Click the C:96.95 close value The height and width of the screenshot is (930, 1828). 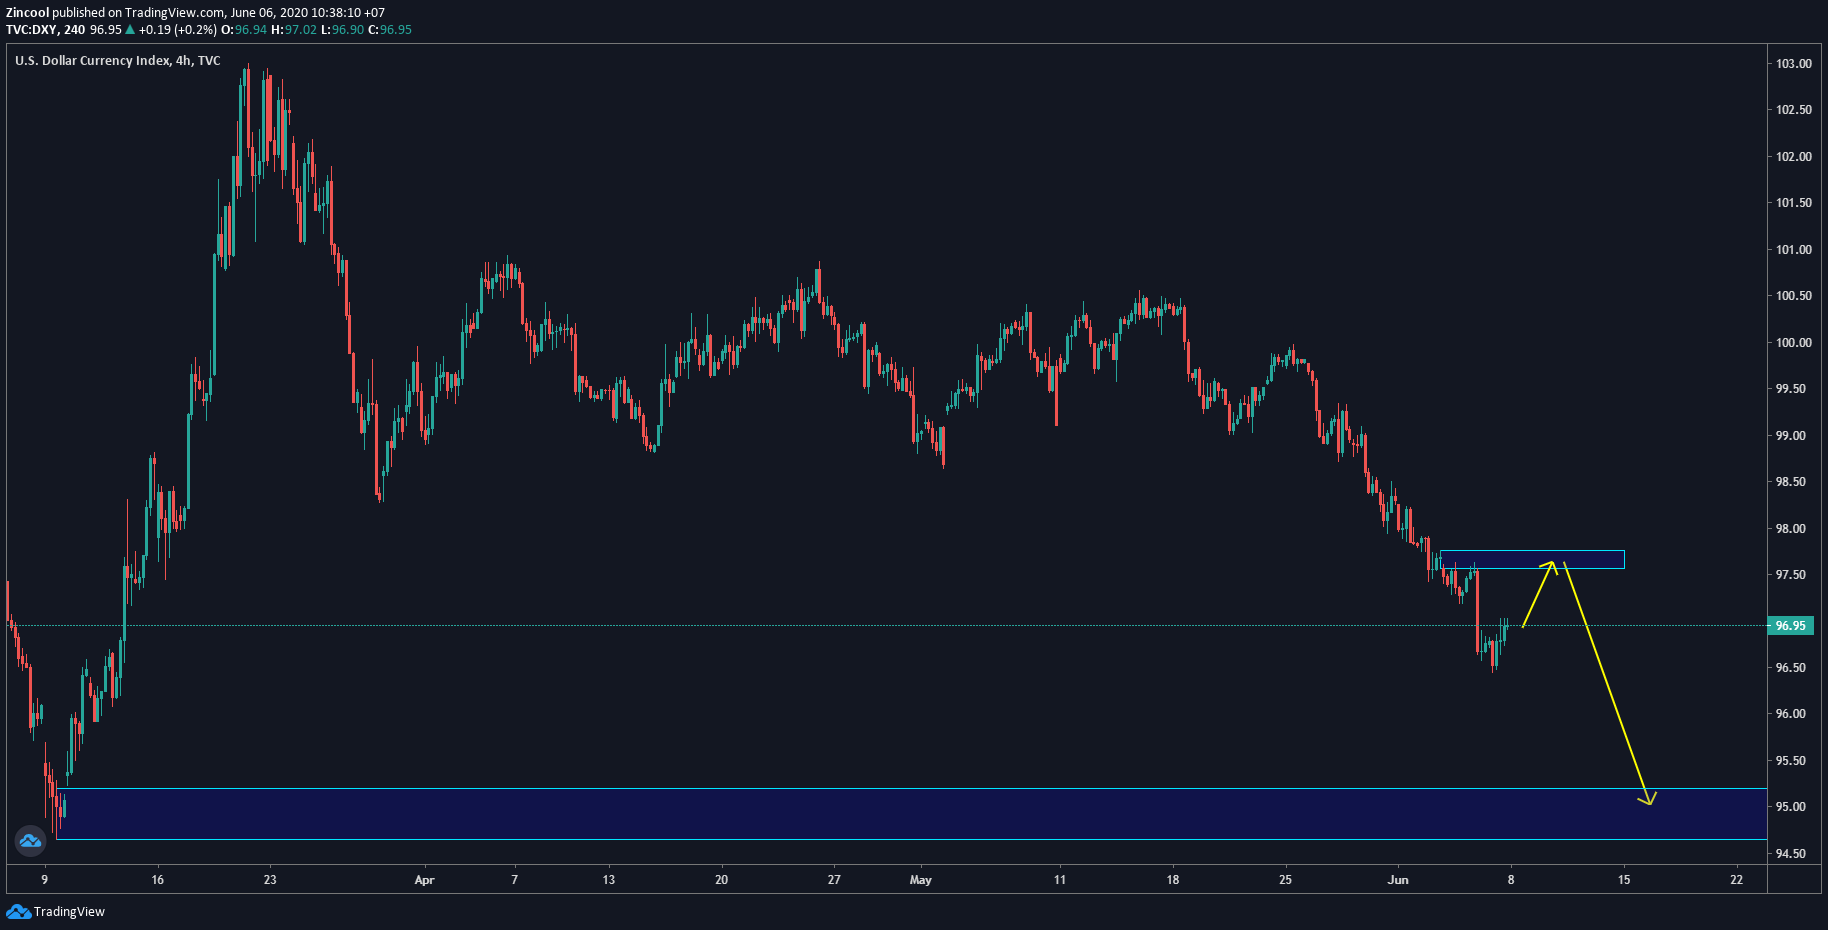tap(390, 30)
